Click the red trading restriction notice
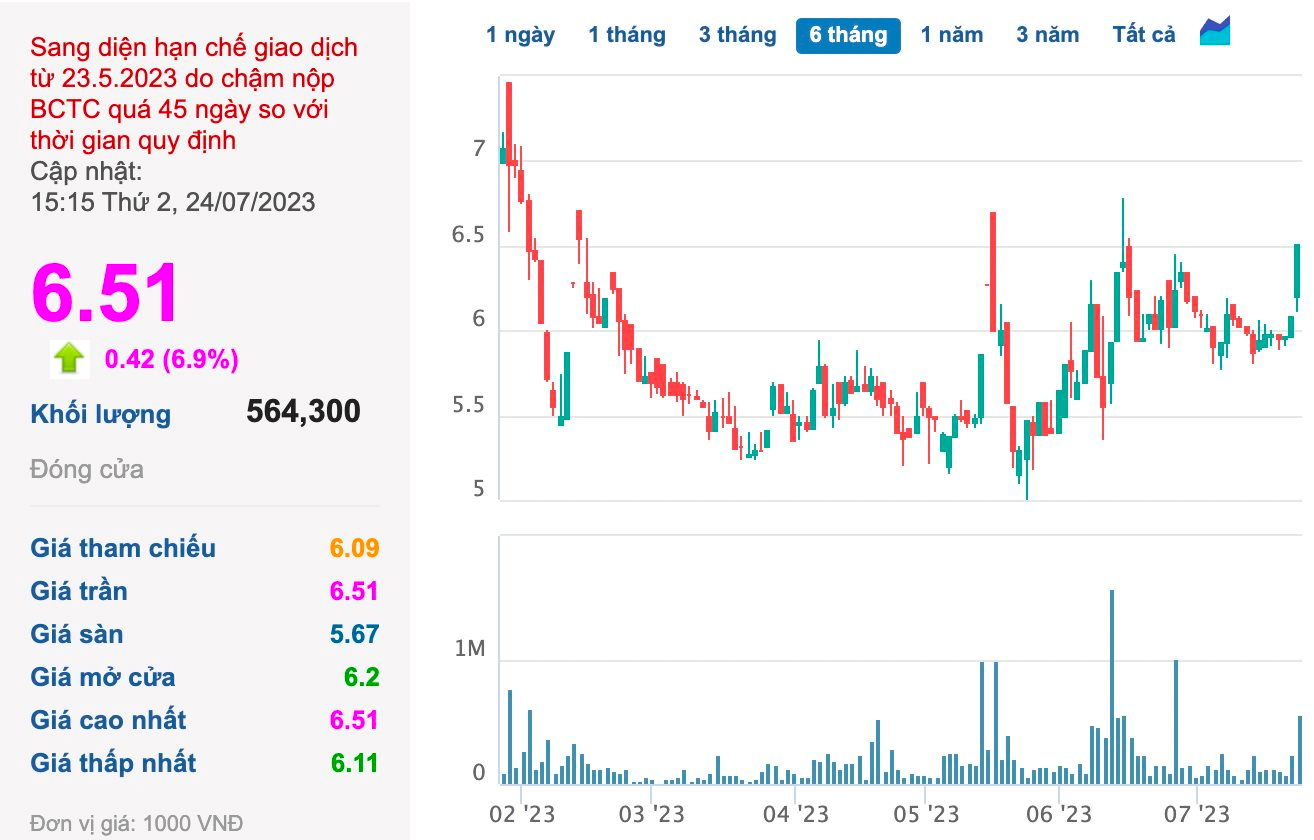The image size is (1314, 840). point(194,94)
